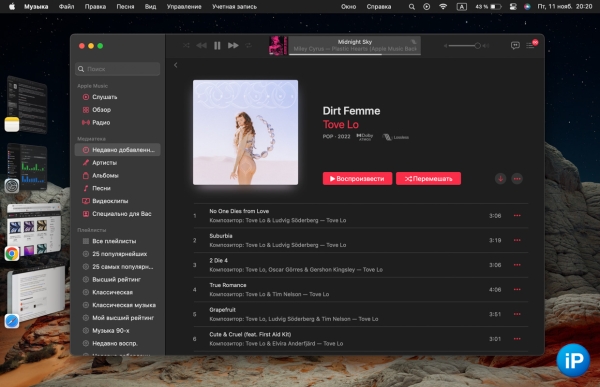Image resolution: width=600 pixels, height=387 pixels.
Task: Click the Поиск search field
Action: tap(118, 69)
